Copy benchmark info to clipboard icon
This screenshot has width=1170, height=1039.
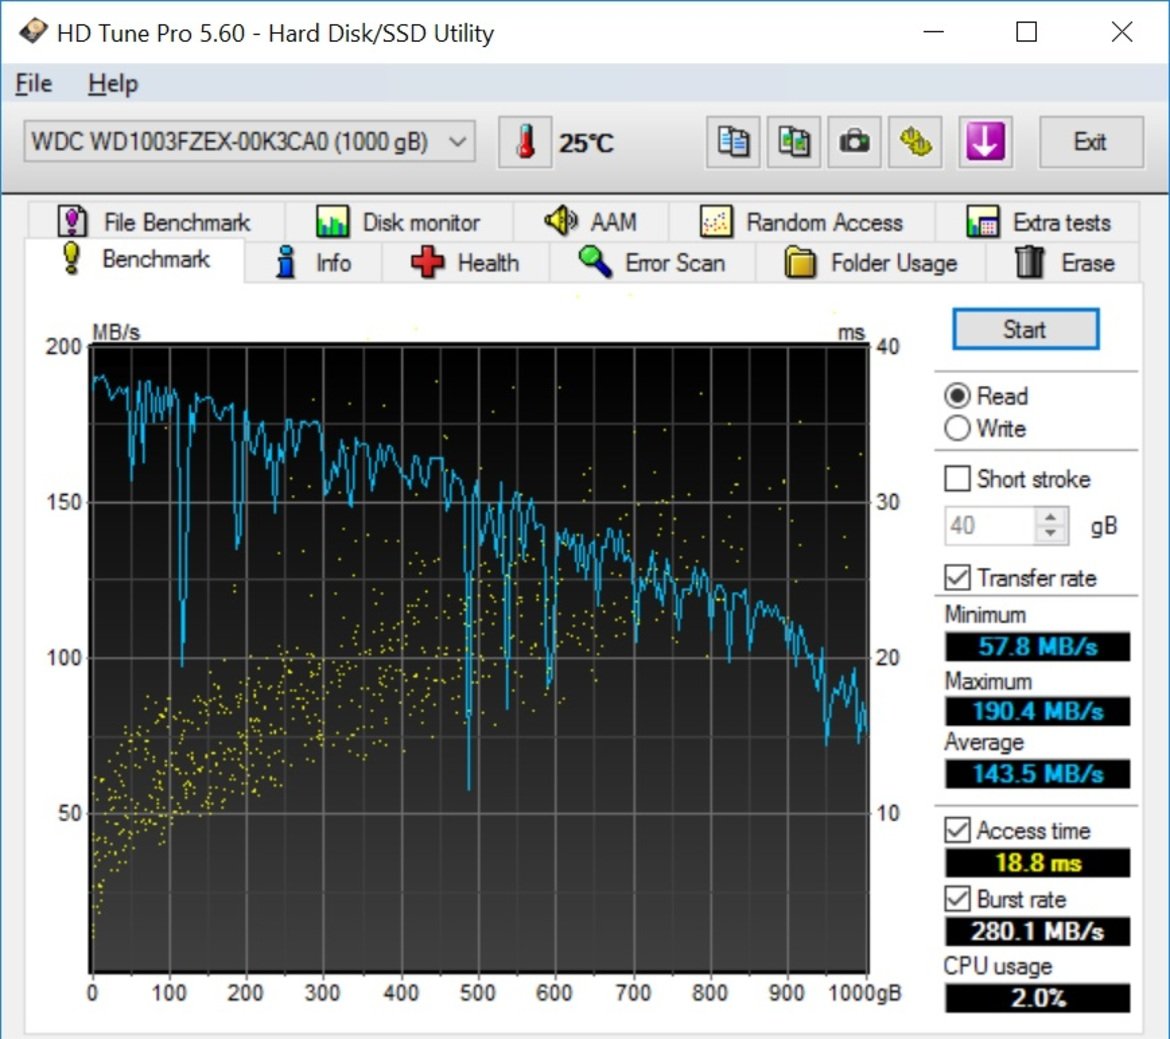[x=733, y=142]
